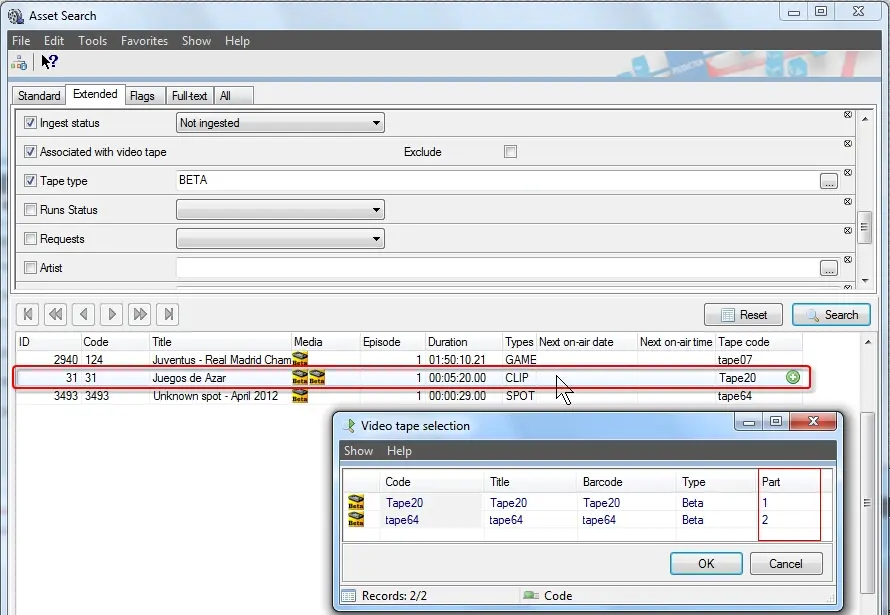This screenshot has width=890, height=615.
Task: Uncheck the Ingest status checkbox
Action: [31, 123]
